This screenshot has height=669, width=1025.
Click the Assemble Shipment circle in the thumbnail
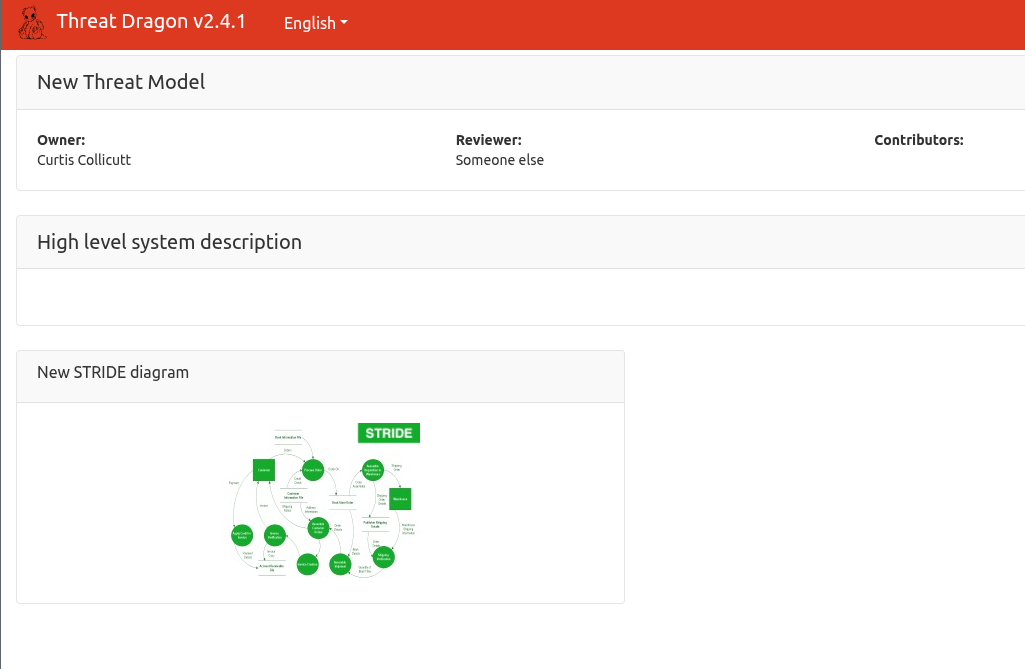click(x=340, y=564)
